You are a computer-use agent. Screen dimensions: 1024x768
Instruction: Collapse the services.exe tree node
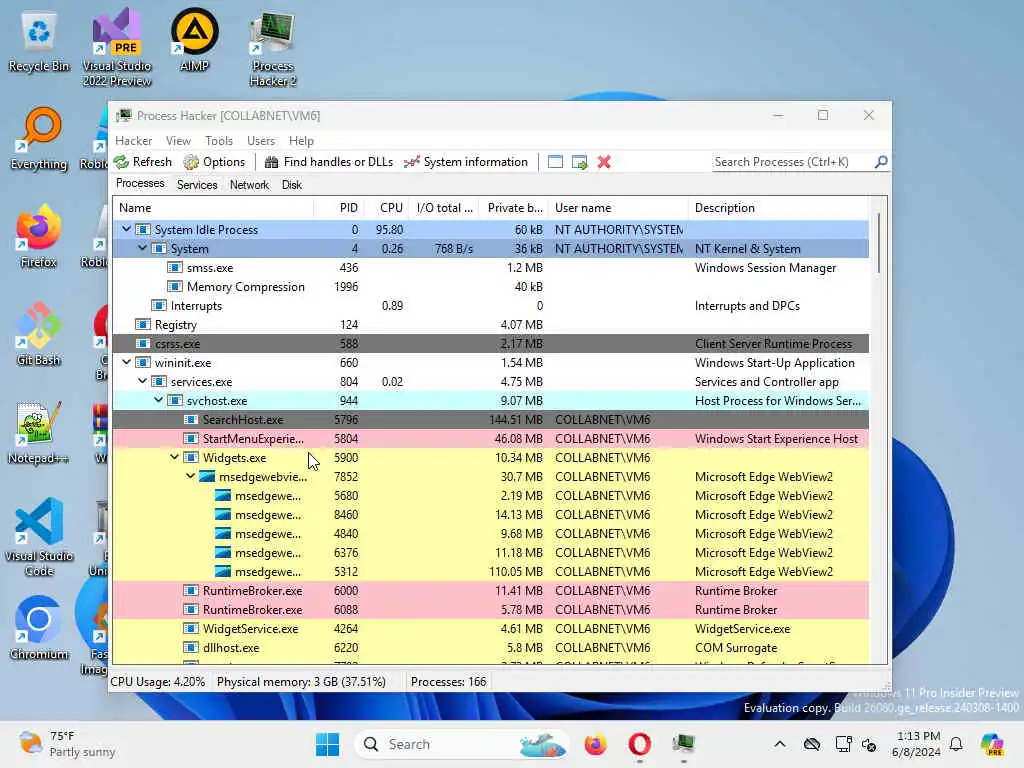(x=142, y=381)
